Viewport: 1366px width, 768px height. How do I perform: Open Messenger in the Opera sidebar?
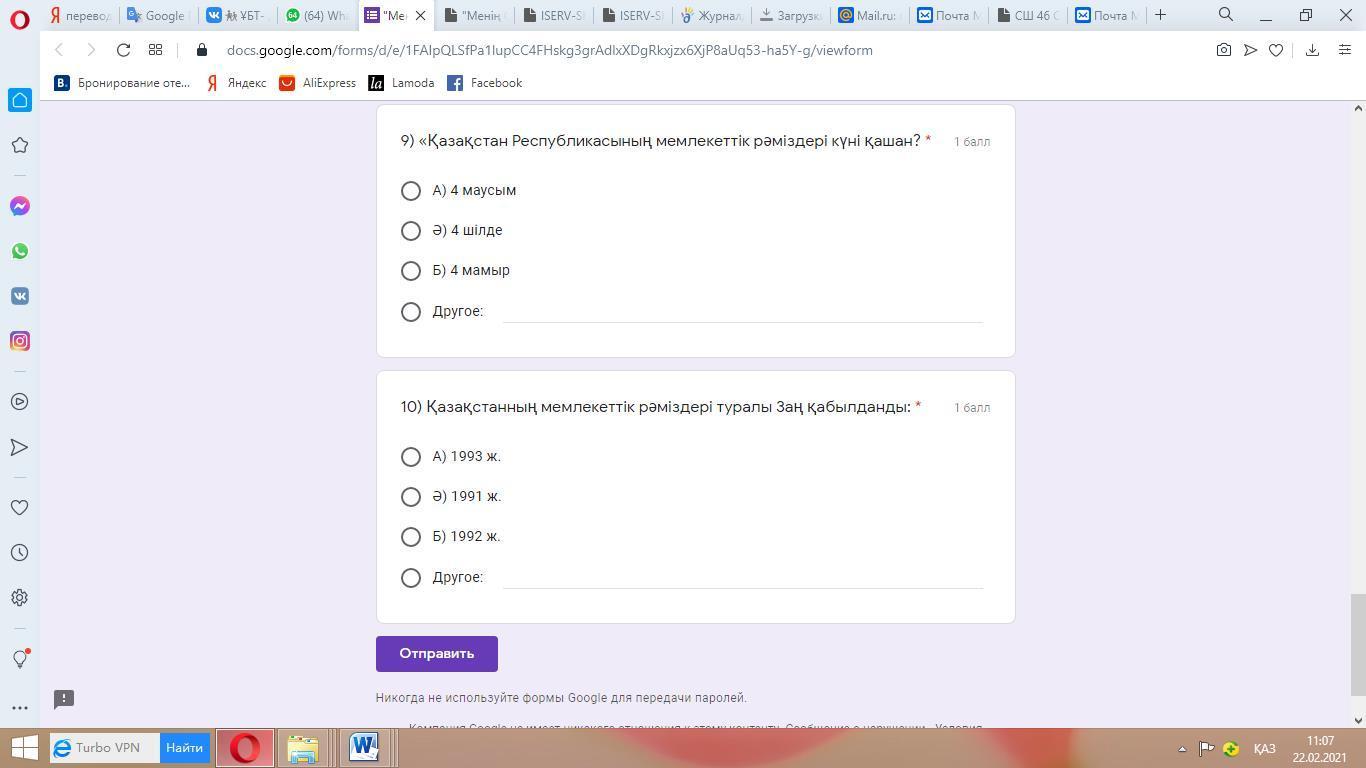pos(19,206)
